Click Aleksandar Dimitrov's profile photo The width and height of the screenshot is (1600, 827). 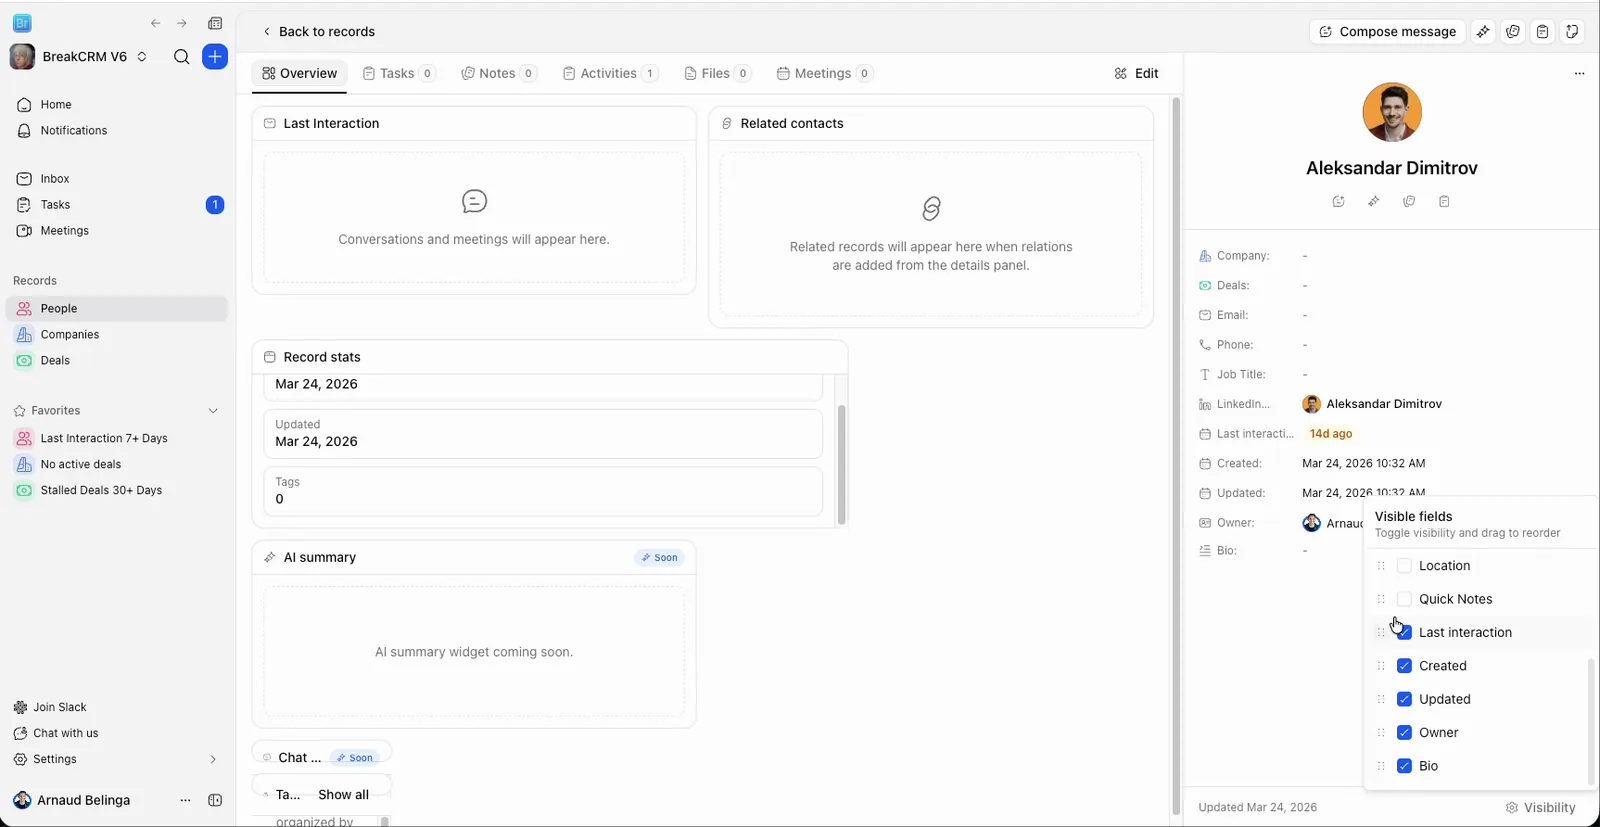tap(1392, 113)
